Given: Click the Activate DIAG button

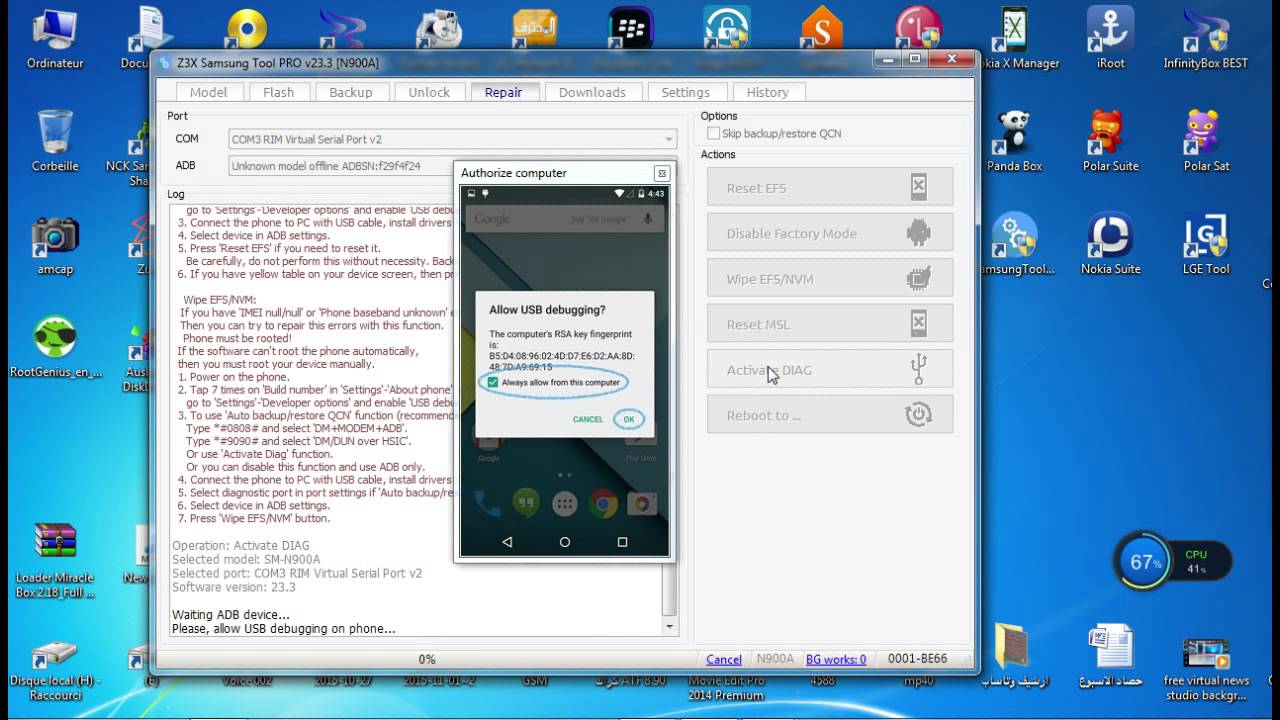Looking at the screenshot, I should tap(830, 370).
